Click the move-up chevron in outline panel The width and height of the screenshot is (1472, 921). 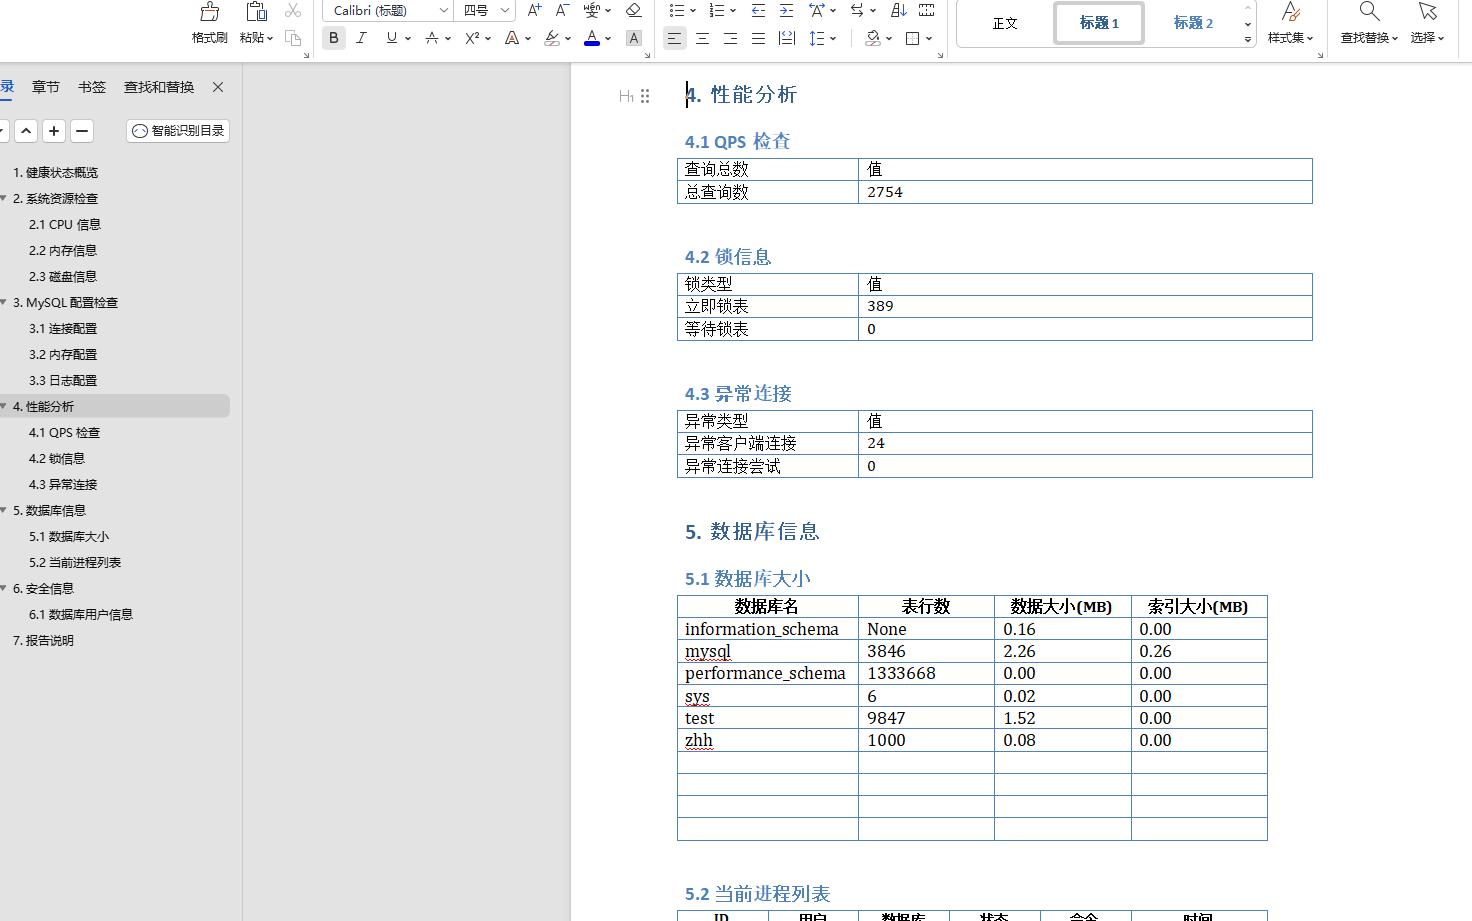tap(27, 131)
